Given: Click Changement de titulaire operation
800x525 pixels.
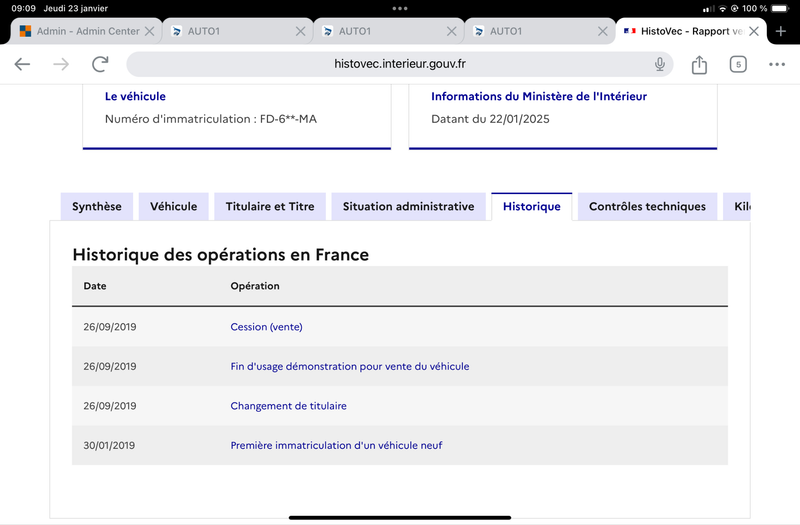Looking at the screenshot, I should click(288, 406).
